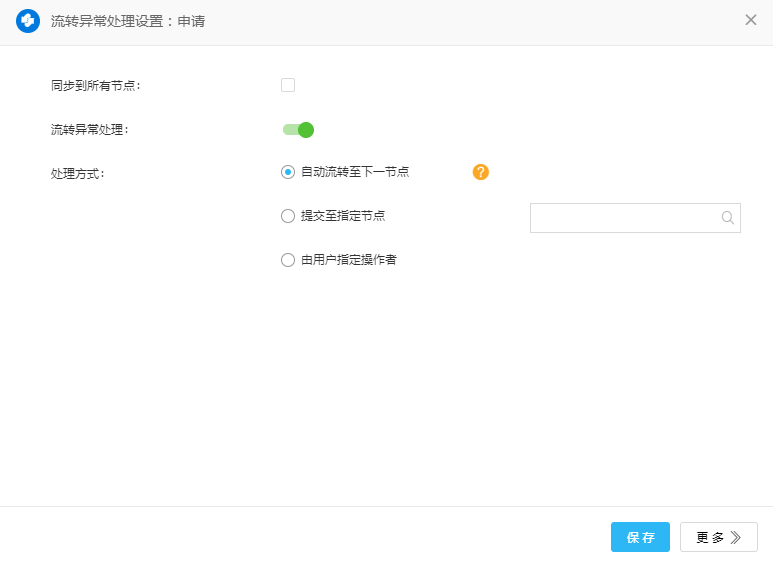Choose the 提交至指定节点 radio circle
Screen dimensions: 773x562
[288, 216]
